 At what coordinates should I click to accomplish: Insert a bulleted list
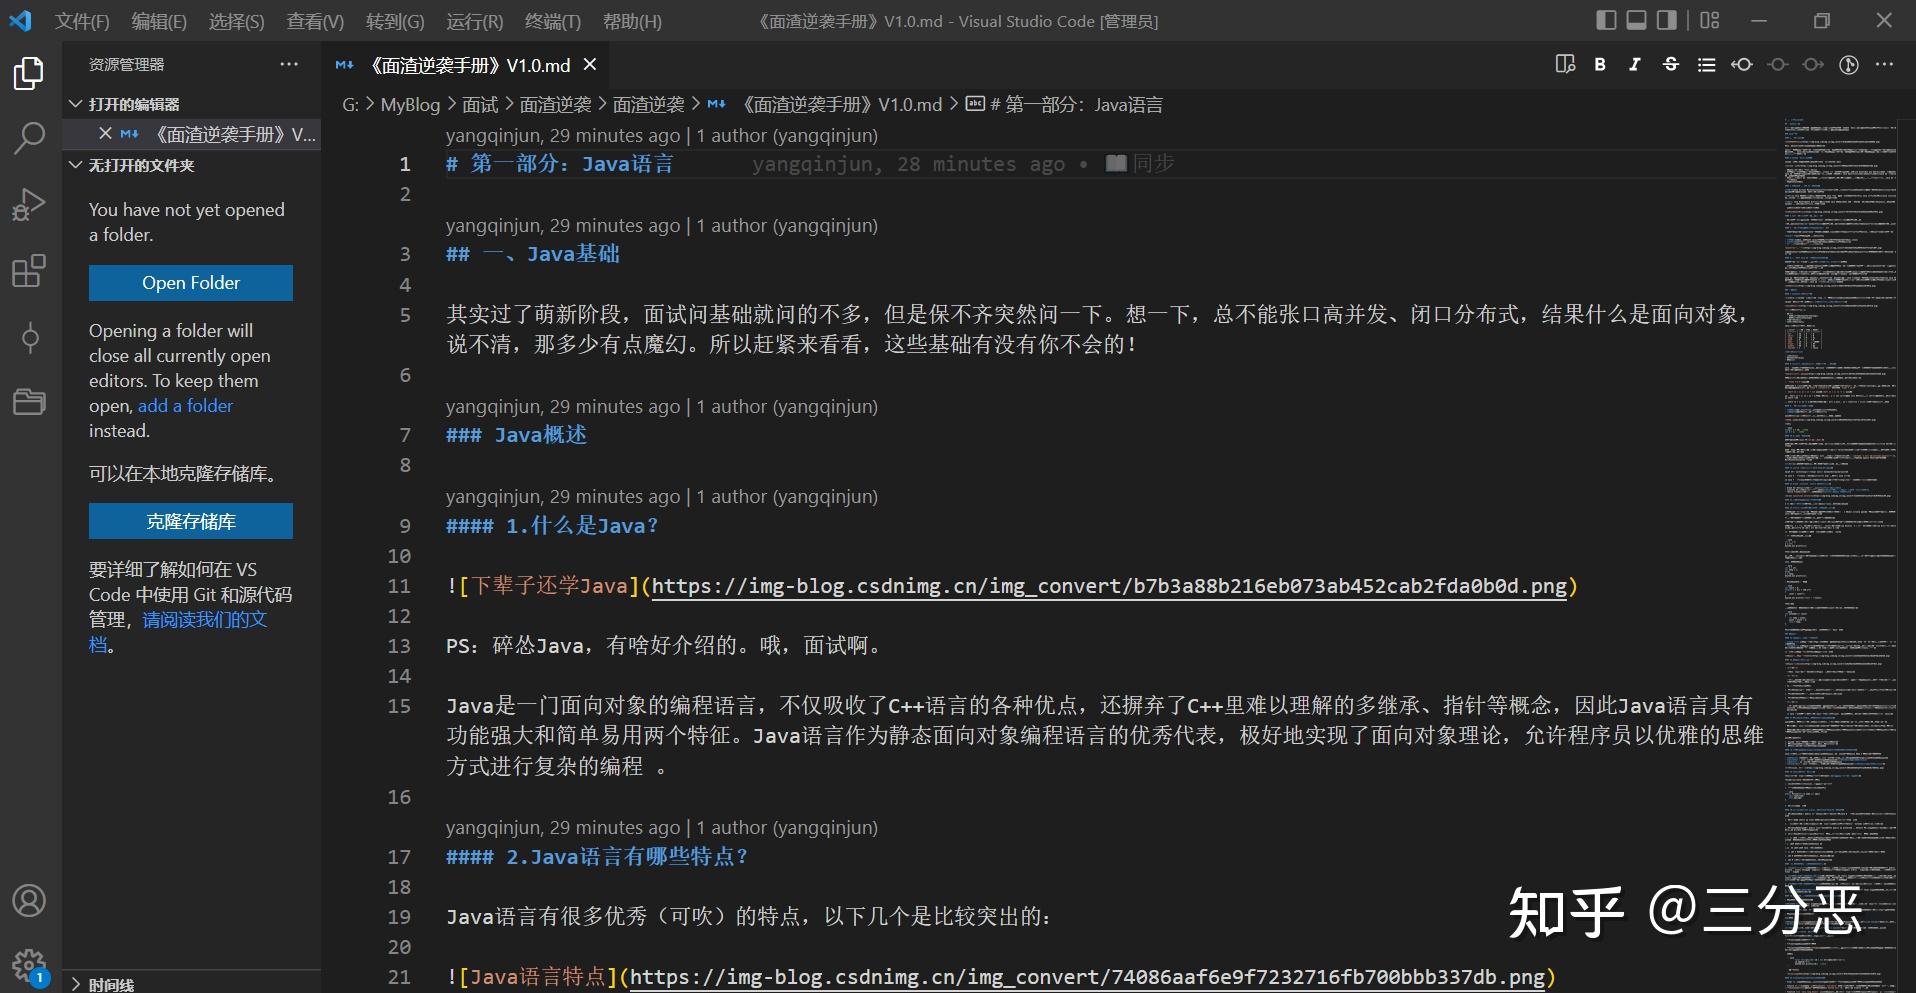click(1706, 64)
